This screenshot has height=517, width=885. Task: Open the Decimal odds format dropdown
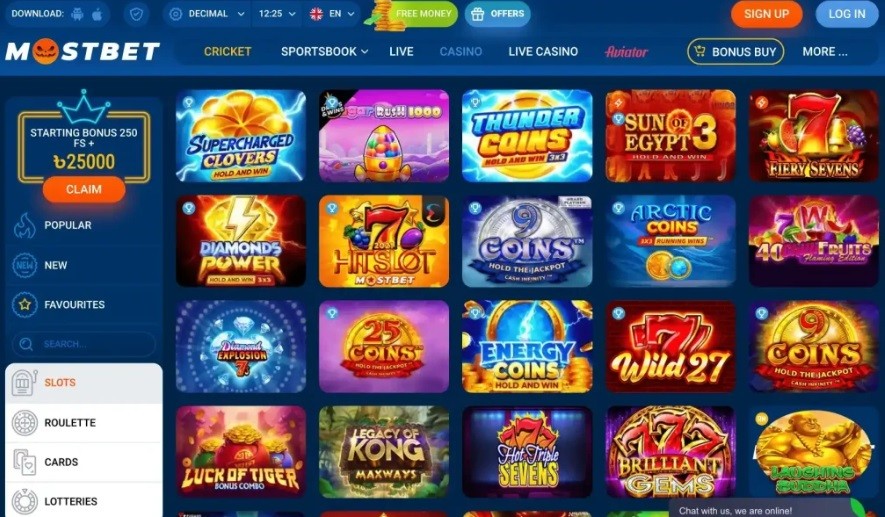[207, 14]
